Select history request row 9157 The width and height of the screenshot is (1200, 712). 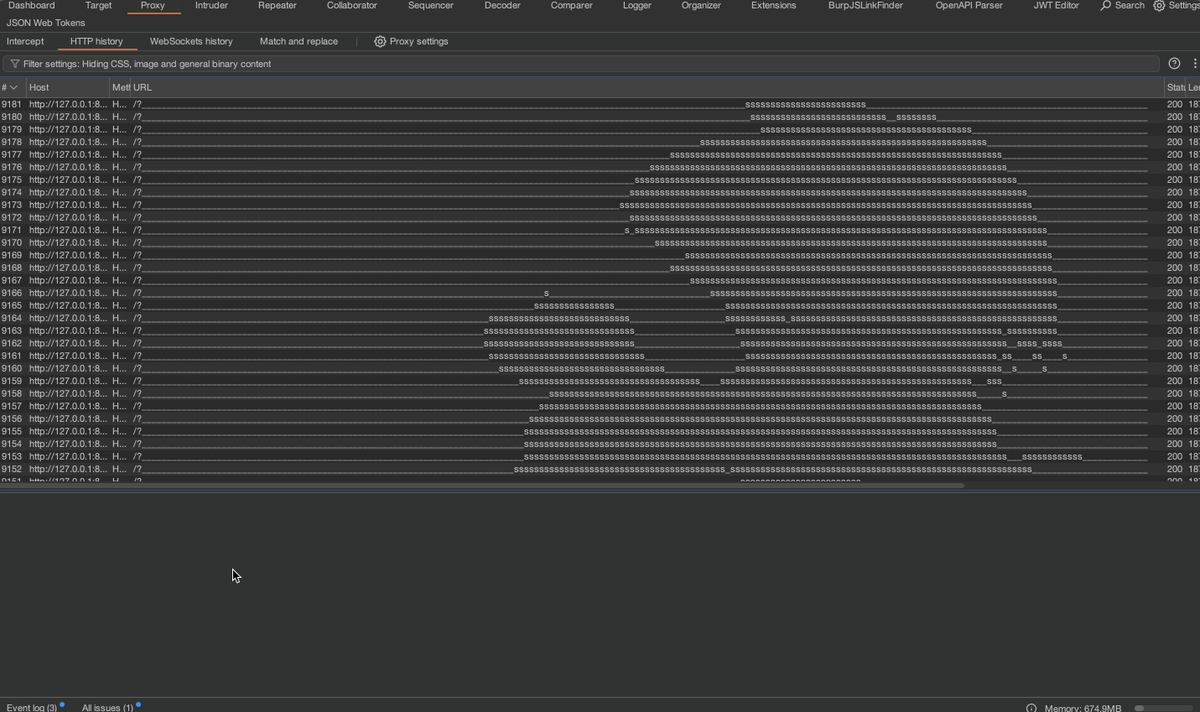point(600,406)
